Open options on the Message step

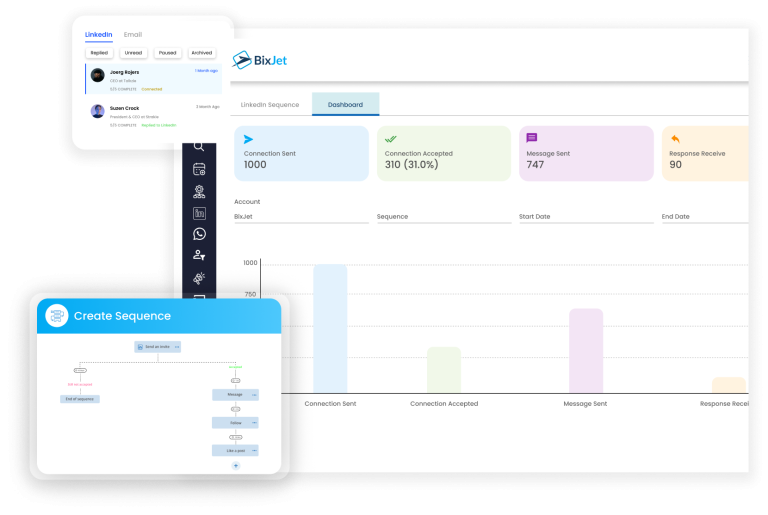(254, 395)
